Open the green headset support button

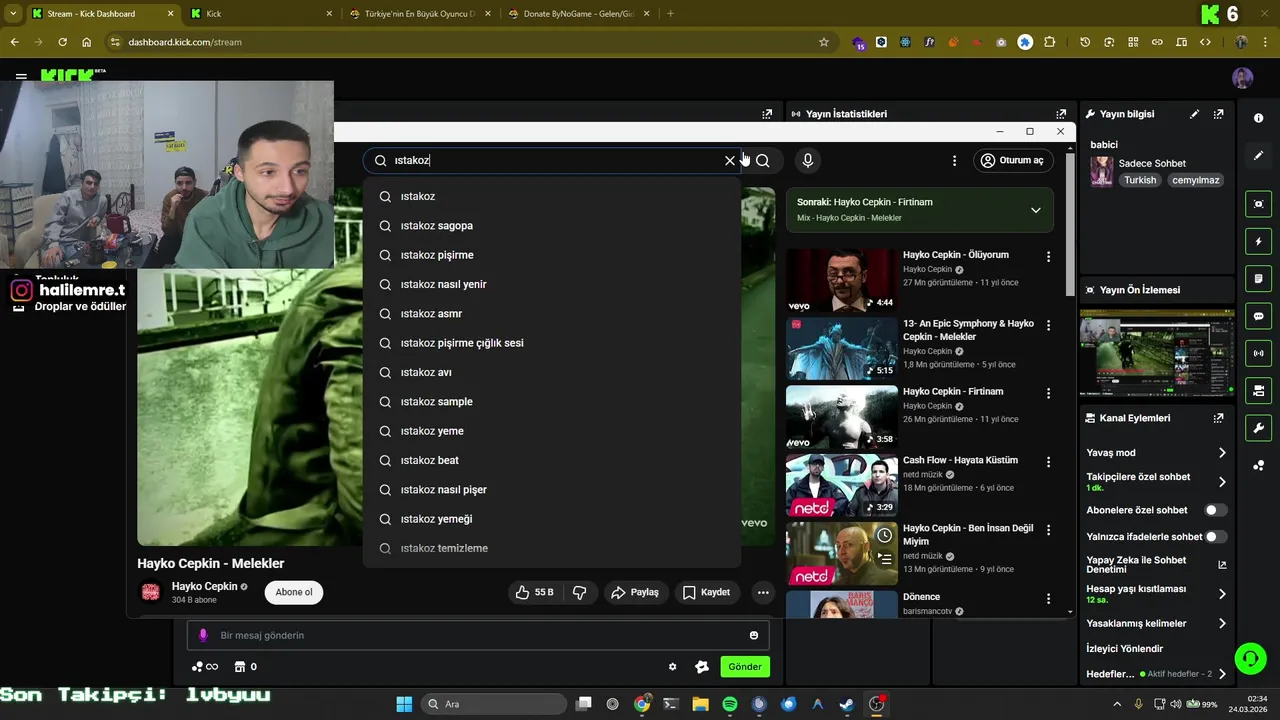tap(1250, 658)
